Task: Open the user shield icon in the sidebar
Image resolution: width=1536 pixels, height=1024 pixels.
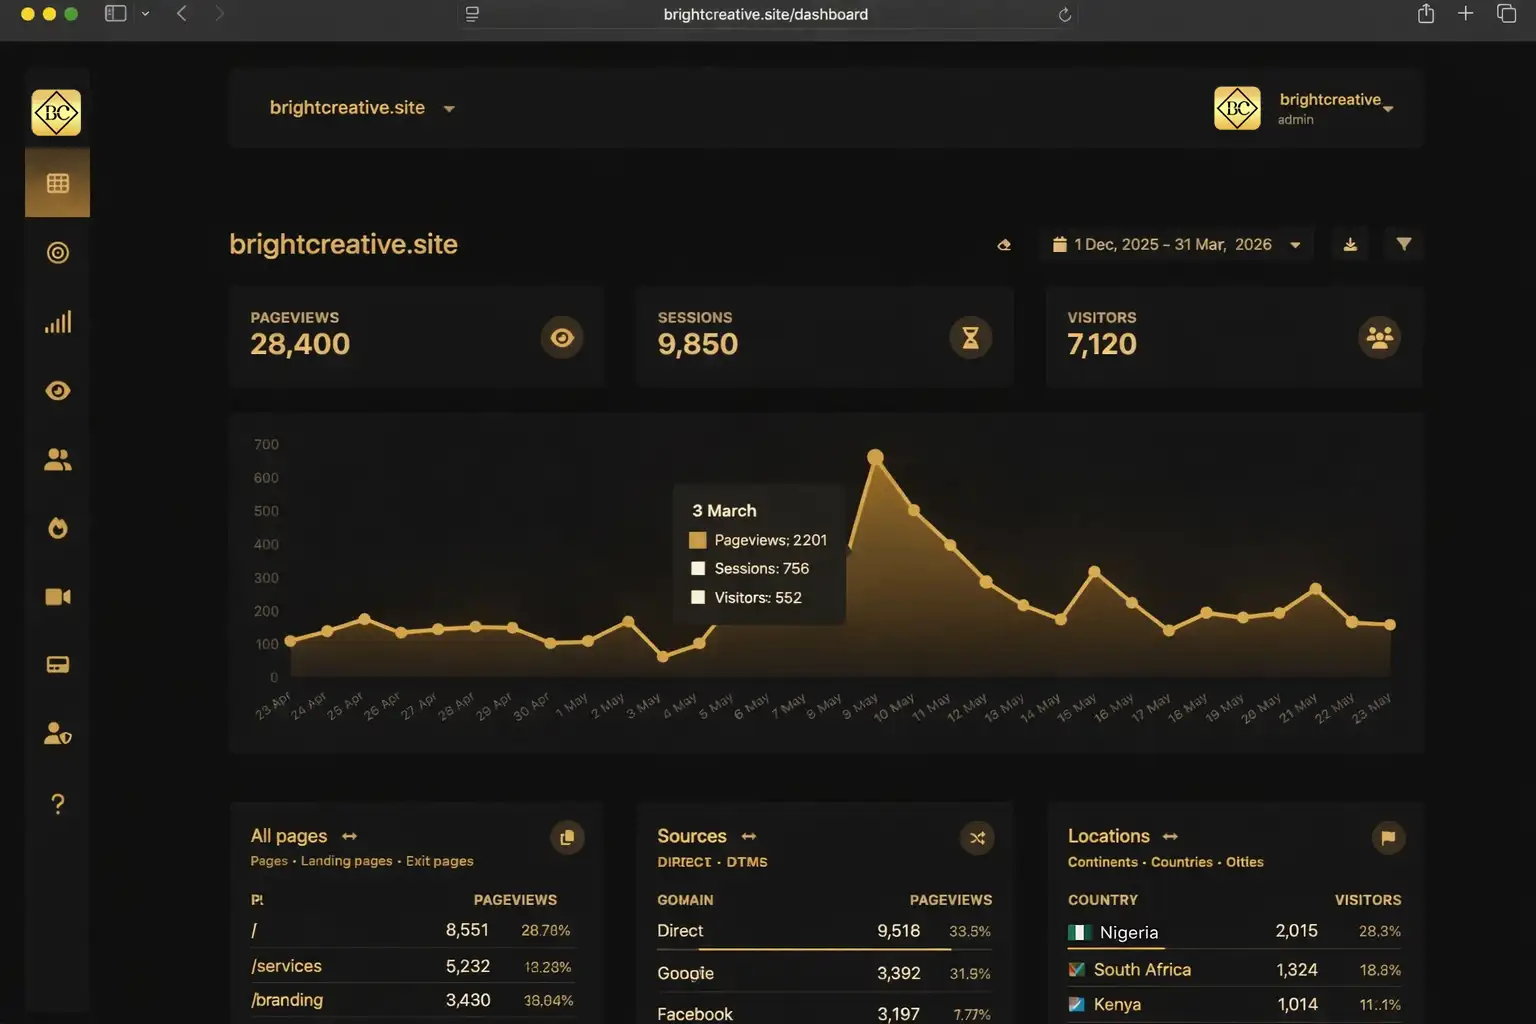Action: [58, 734]
